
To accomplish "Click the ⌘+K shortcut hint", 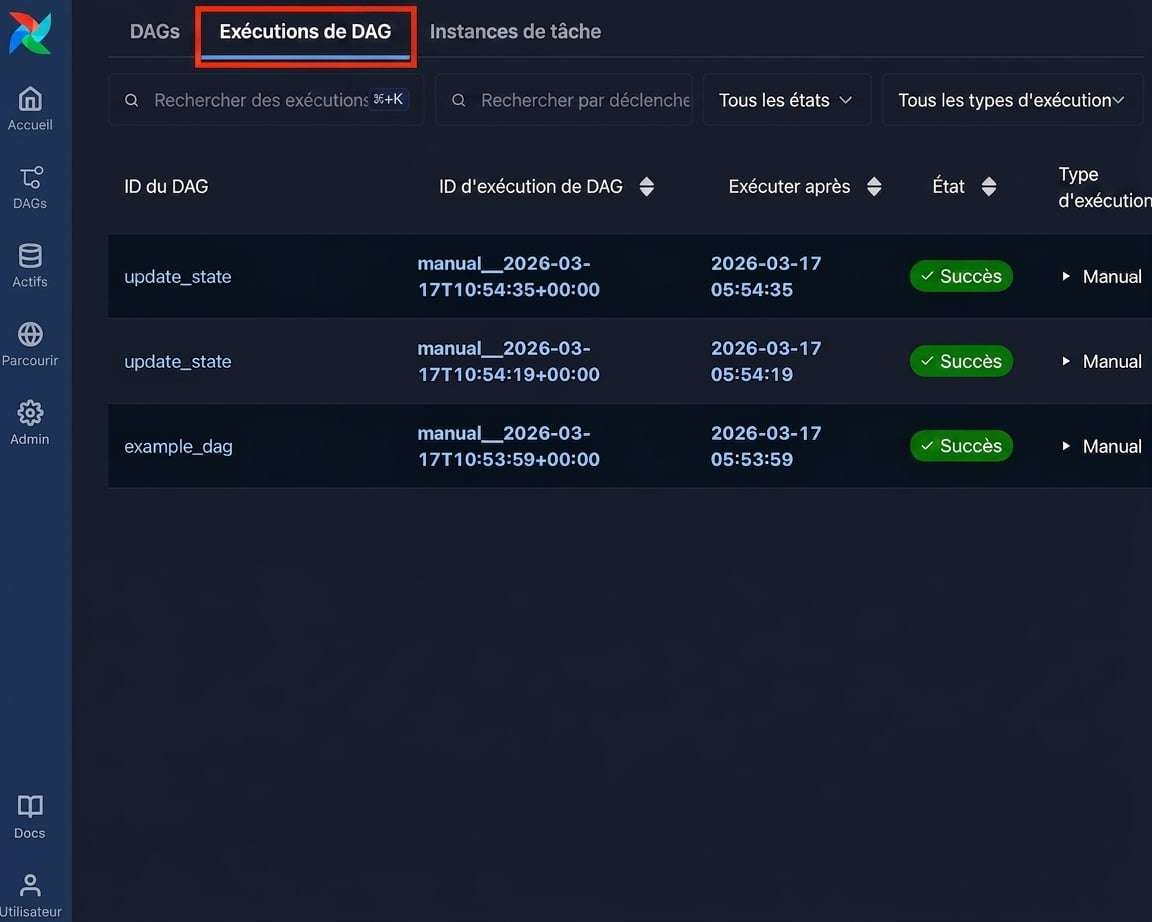I will [x=388, y=99].
